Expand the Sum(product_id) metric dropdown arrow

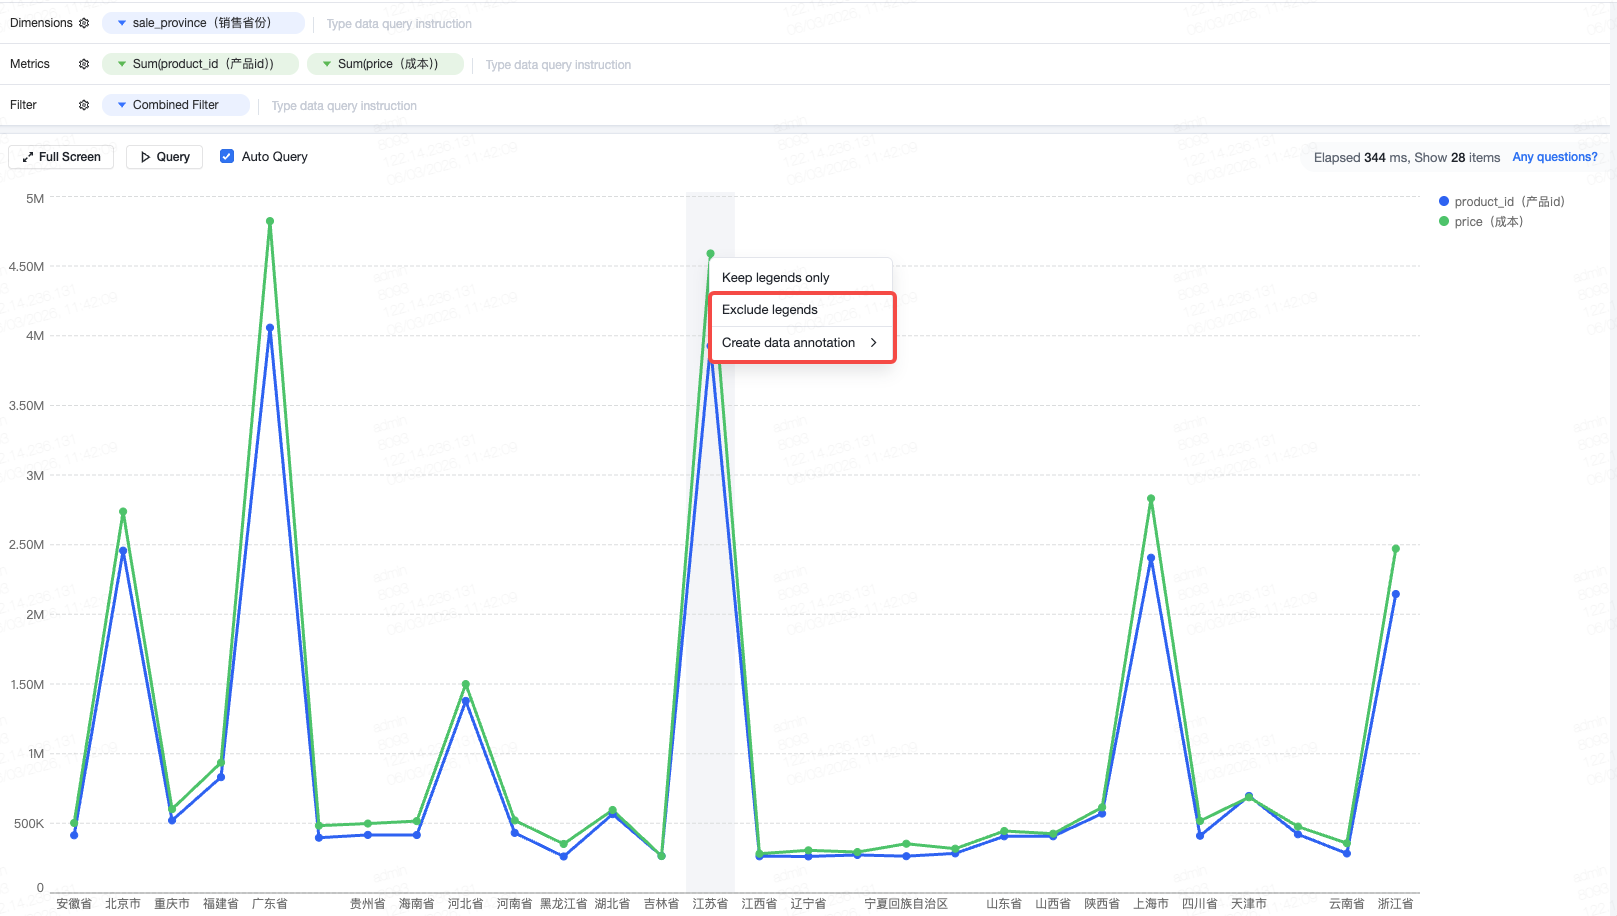pos(122,64)
